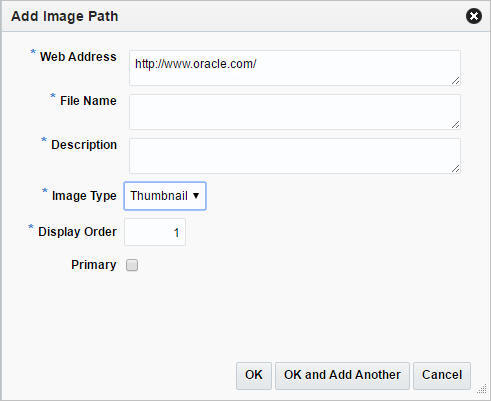Click the Web Address label

click(78, 57)
